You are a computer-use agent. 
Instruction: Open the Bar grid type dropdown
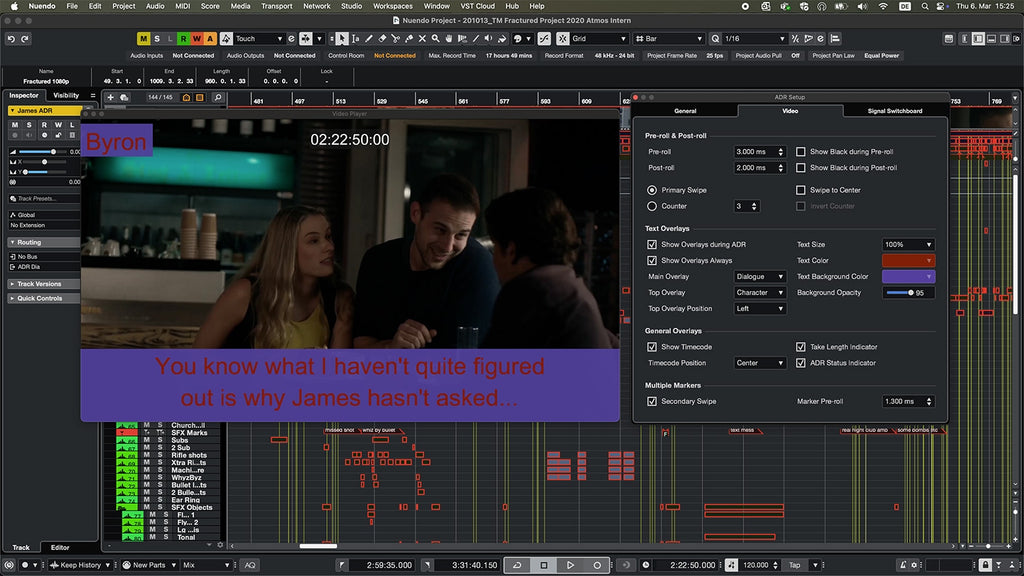click(x=669, y=39)
